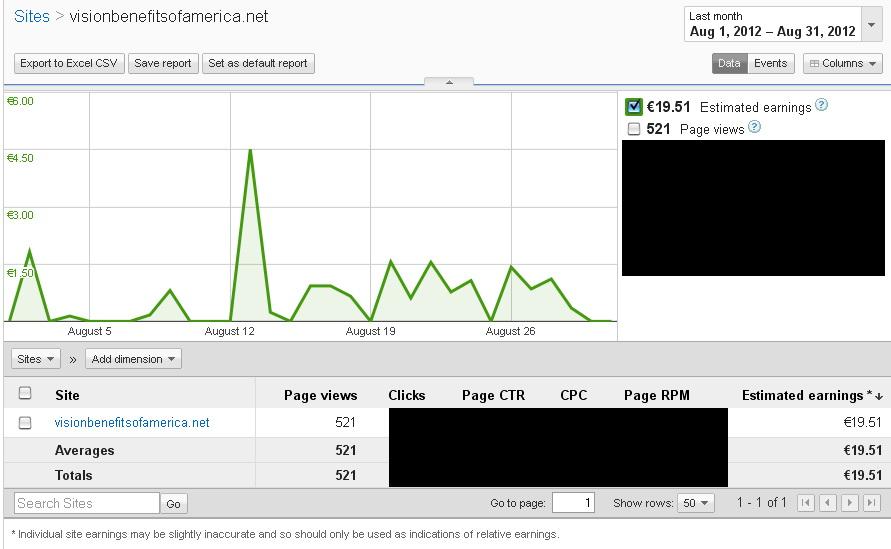Focus the Search Sites input field
Screen dimensions: 891x549
pyautogui.click(x=86, y=503)
